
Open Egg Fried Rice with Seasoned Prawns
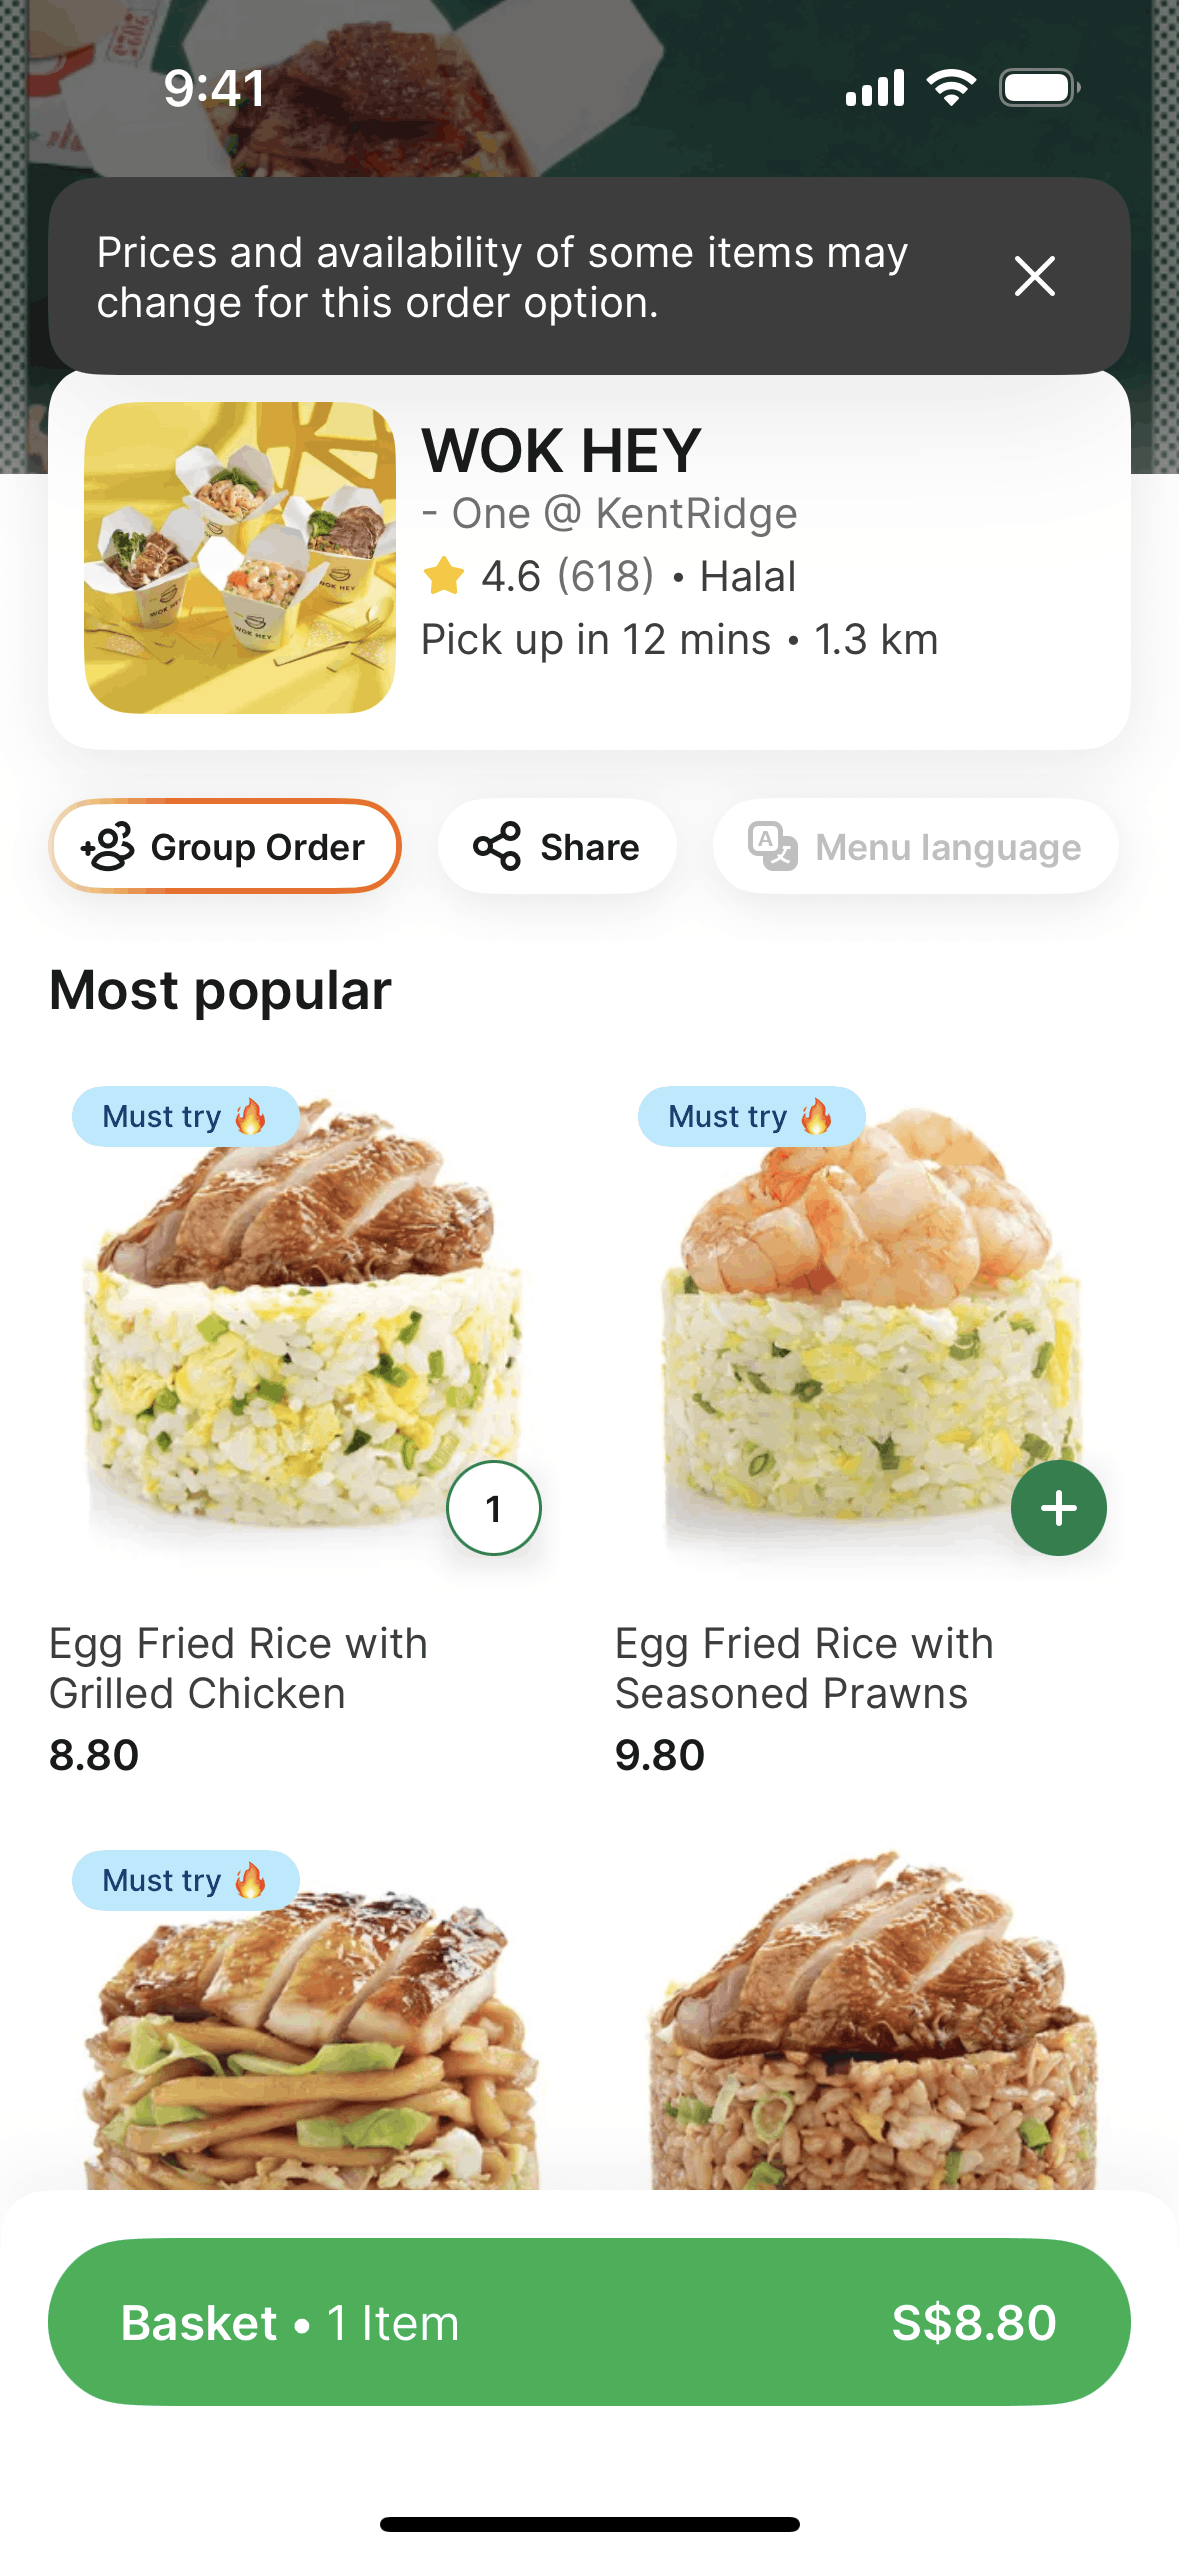click(x=804, y=1668)
